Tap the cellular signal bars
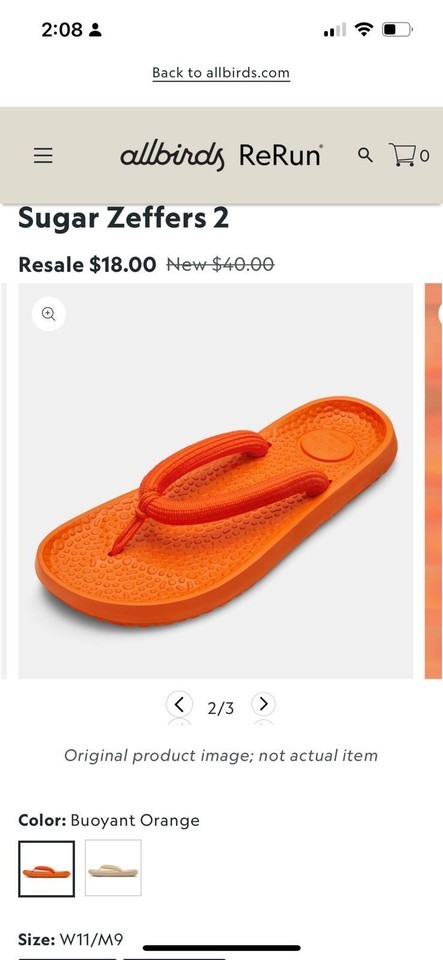The image size is (443, 960). (335, 29)
